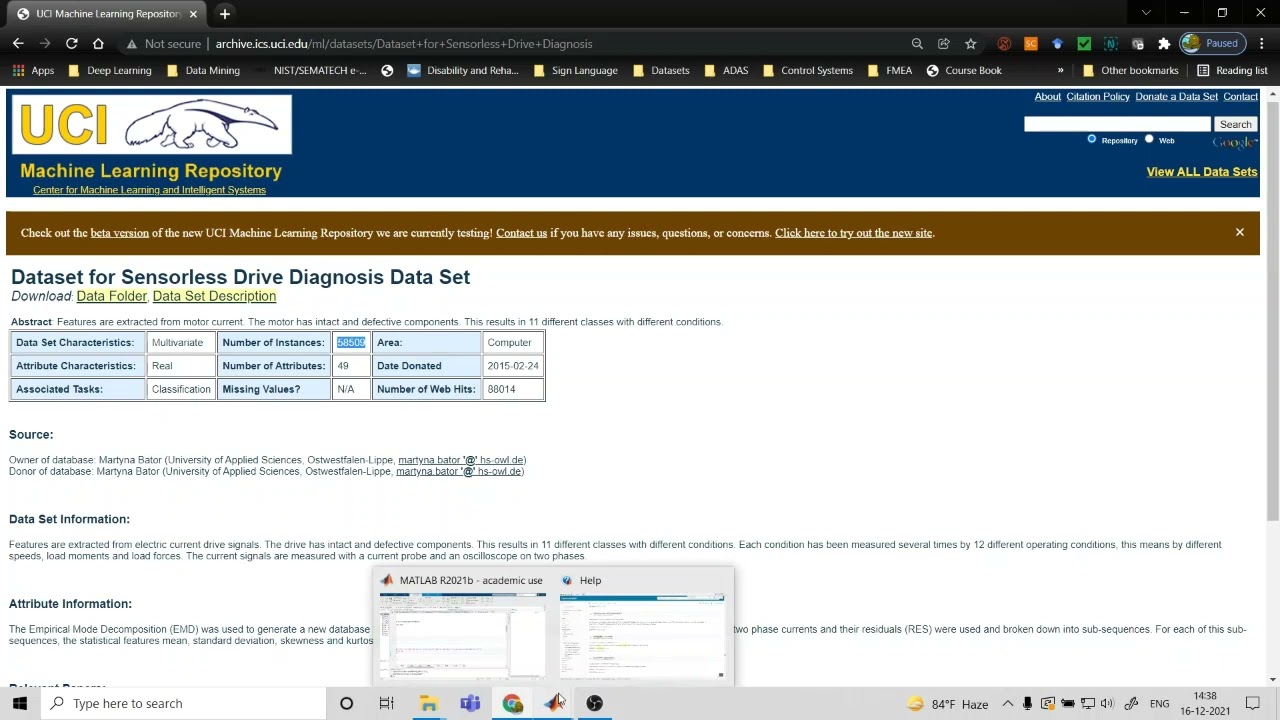Image resolution: width=1280 pixels, height=720 pixels.
Task: Open the browser home page
Action: click(98, 44)
